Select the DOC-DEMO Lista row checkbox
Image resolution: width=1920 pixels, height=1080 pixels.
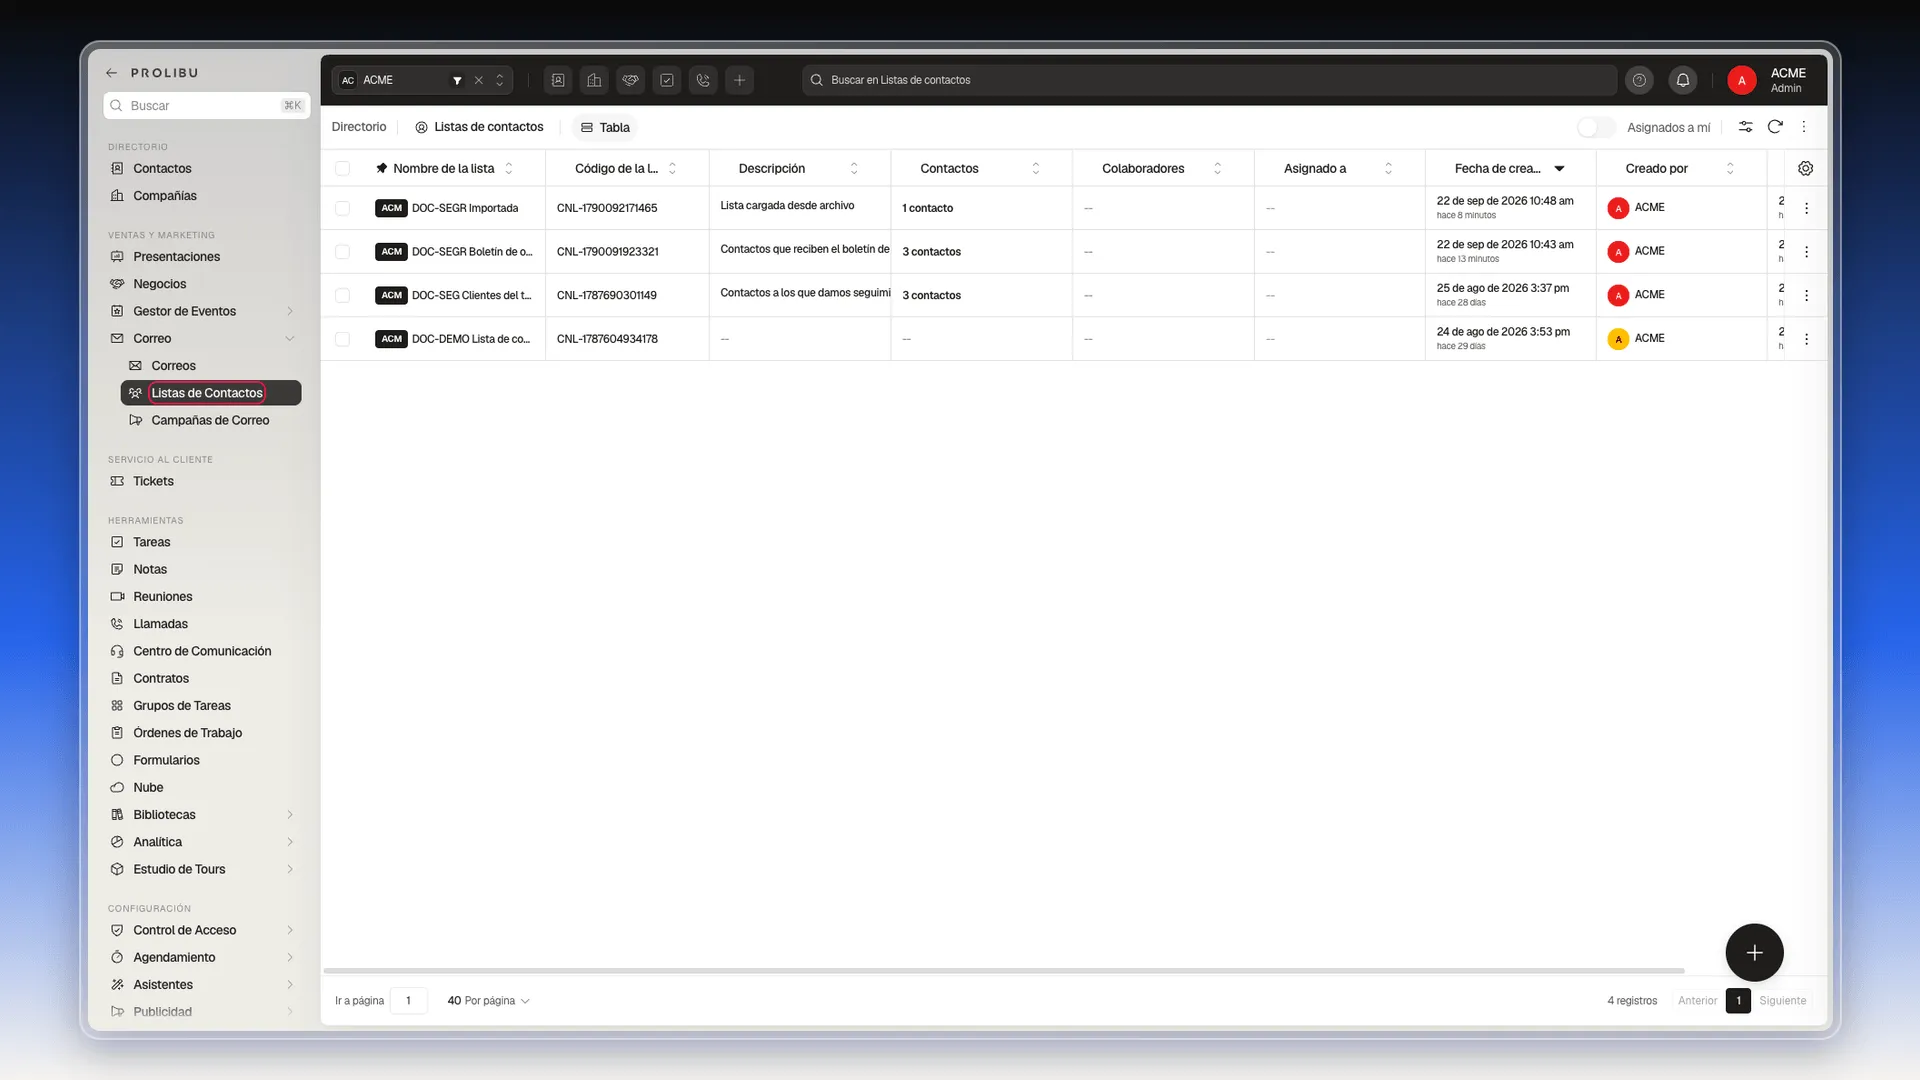[342, 339]
